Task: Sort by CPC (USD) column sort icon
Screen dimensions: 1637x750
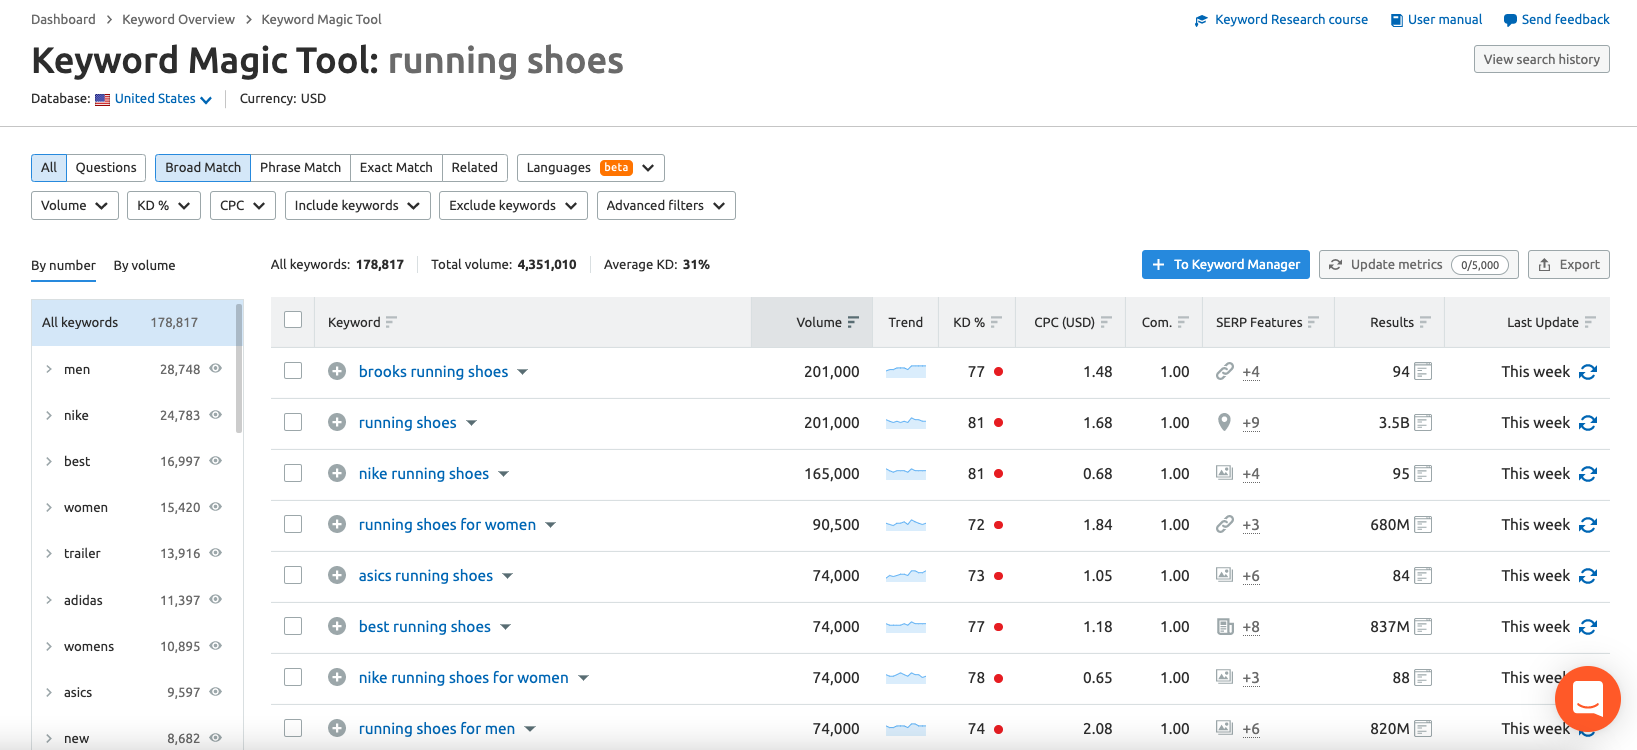Action: pos(1106,322)
